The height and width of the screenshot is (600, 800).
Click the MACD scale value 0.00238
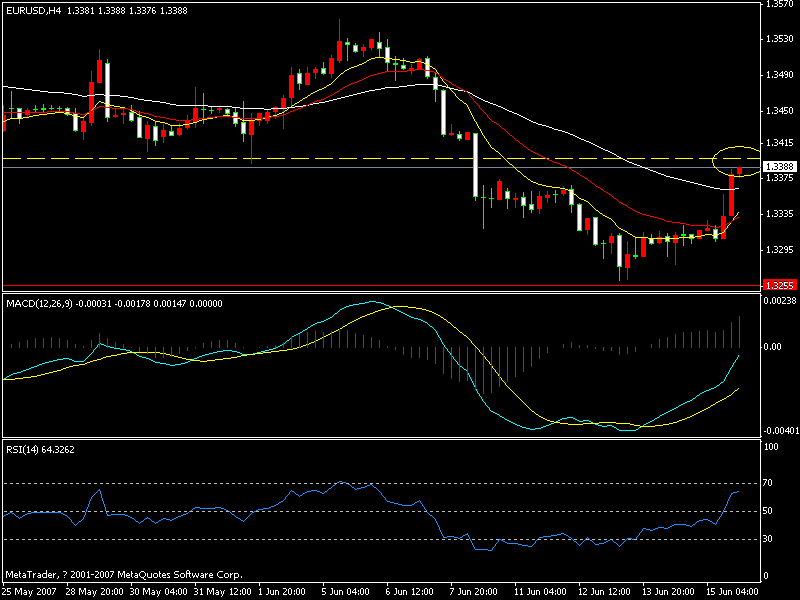[x=780, y=301]
